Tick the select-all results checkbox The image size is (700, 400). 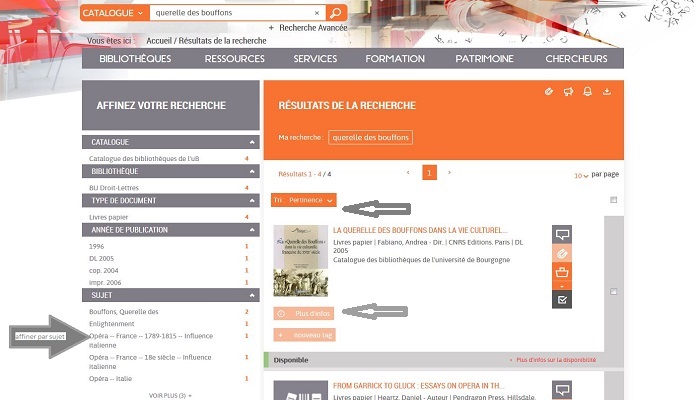pos(613,200)
